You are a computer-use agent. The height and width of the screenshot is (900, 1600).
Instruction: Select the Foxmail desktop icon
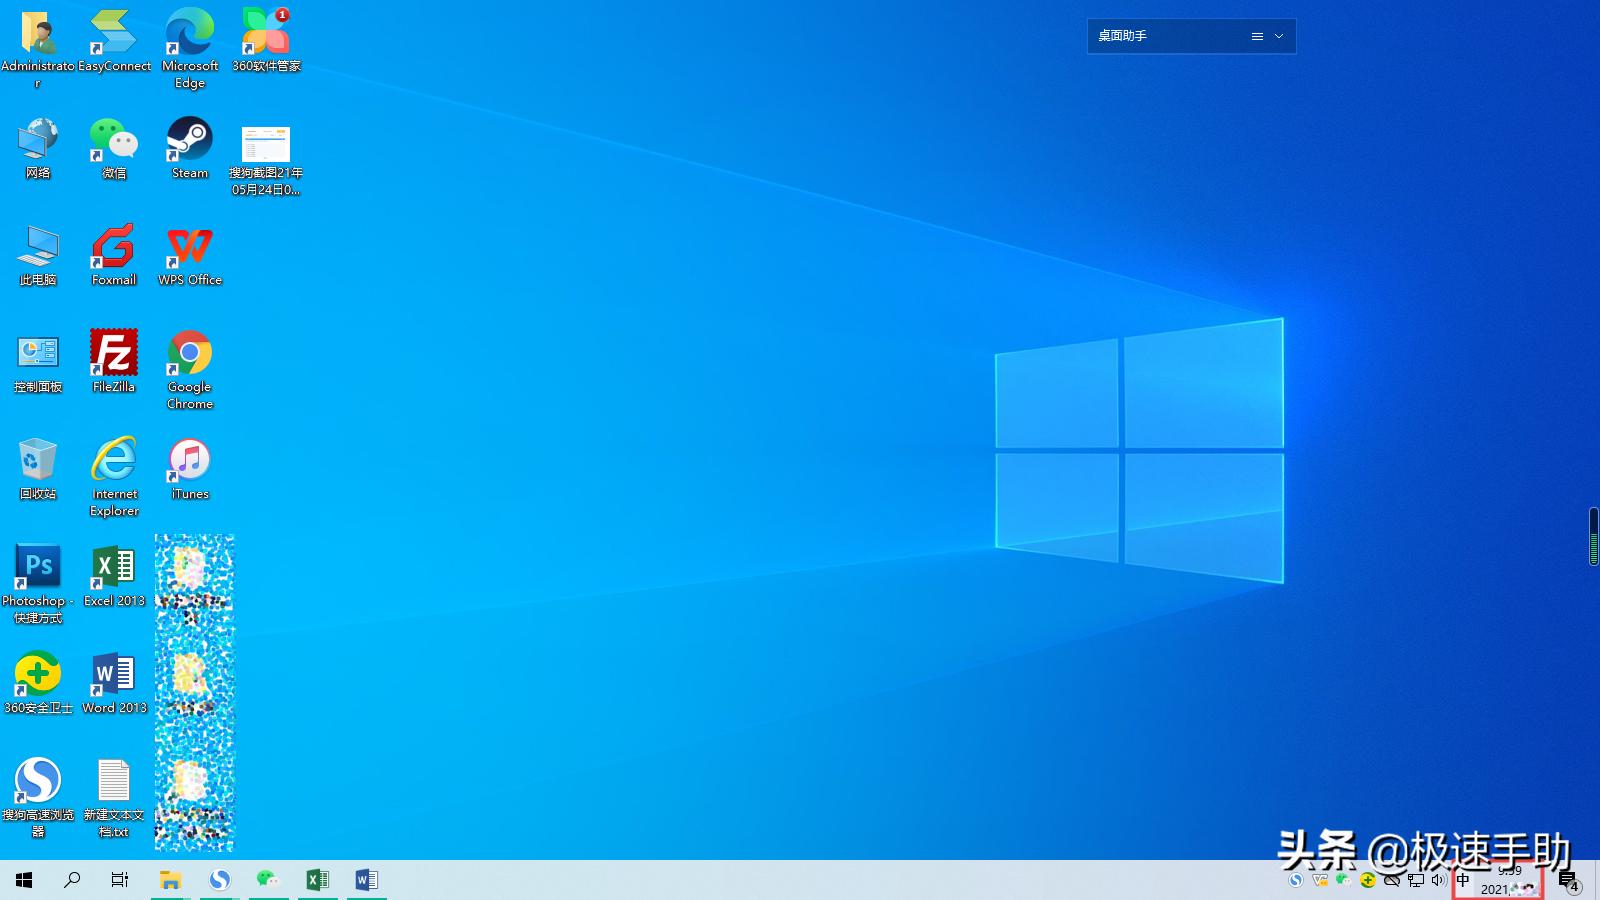coord(114,247)
